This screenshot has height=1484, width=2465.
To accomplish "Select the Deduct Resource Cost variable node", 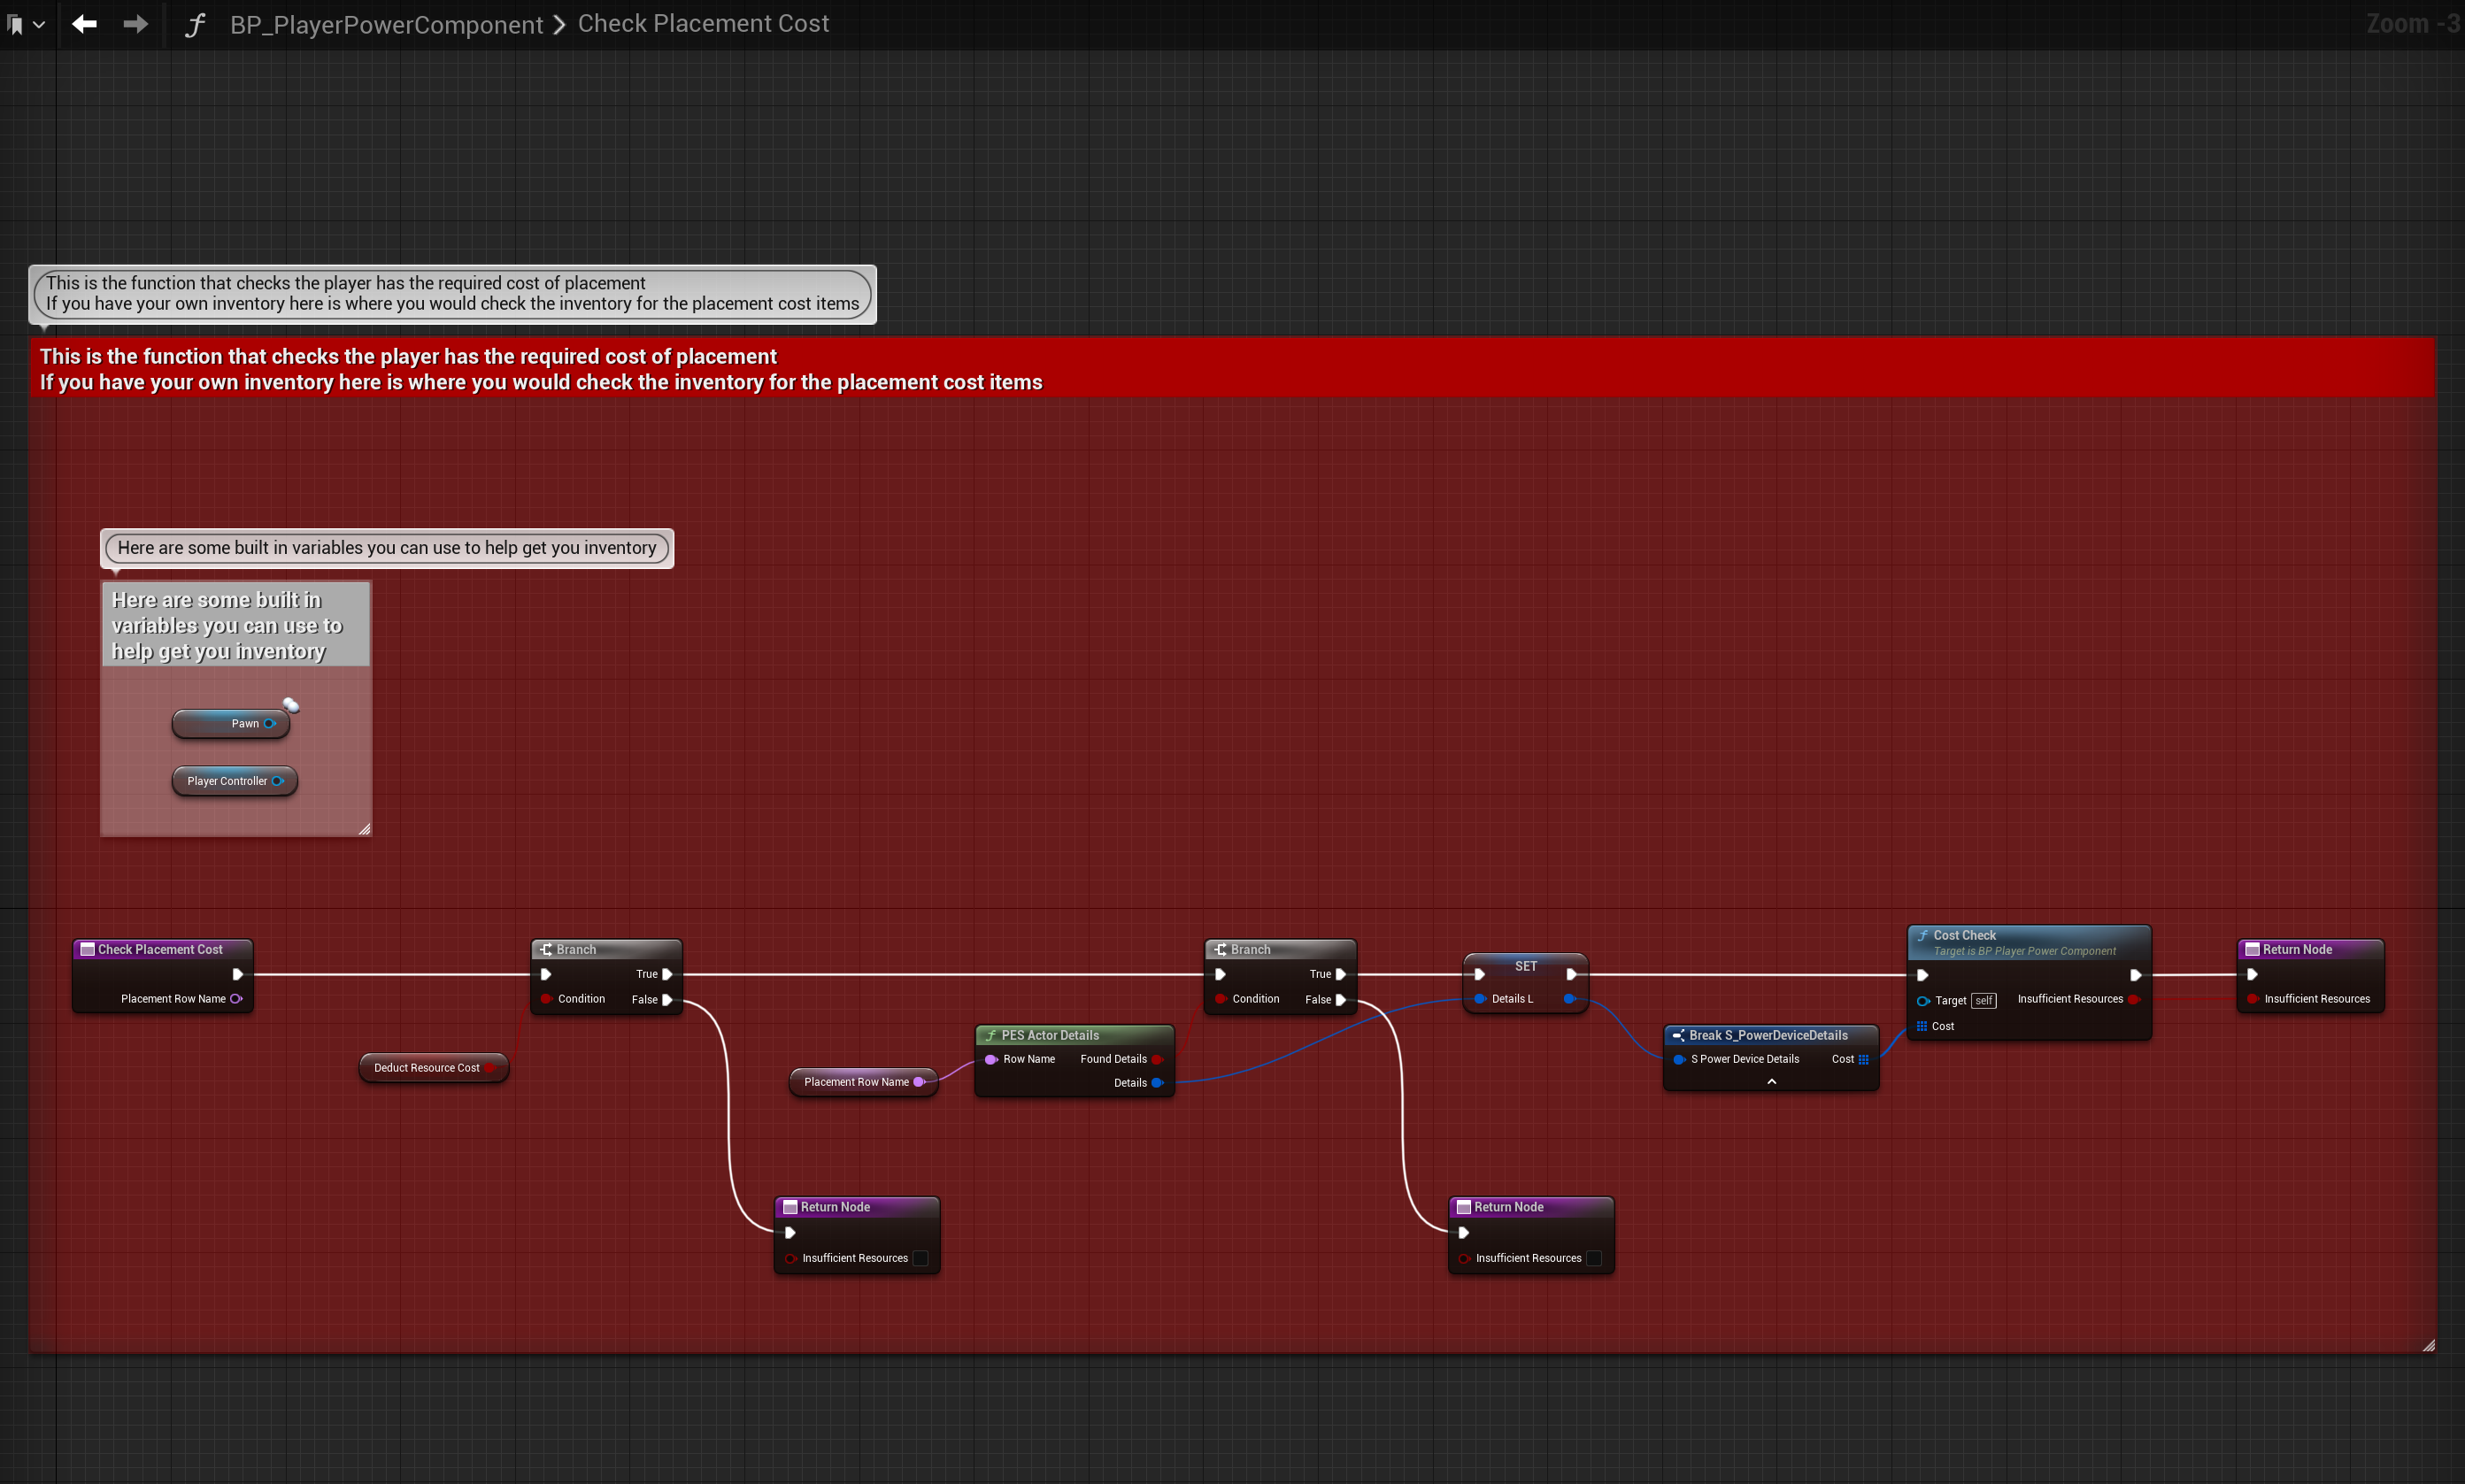I will pyautogui.click(x=426, y=1068).
